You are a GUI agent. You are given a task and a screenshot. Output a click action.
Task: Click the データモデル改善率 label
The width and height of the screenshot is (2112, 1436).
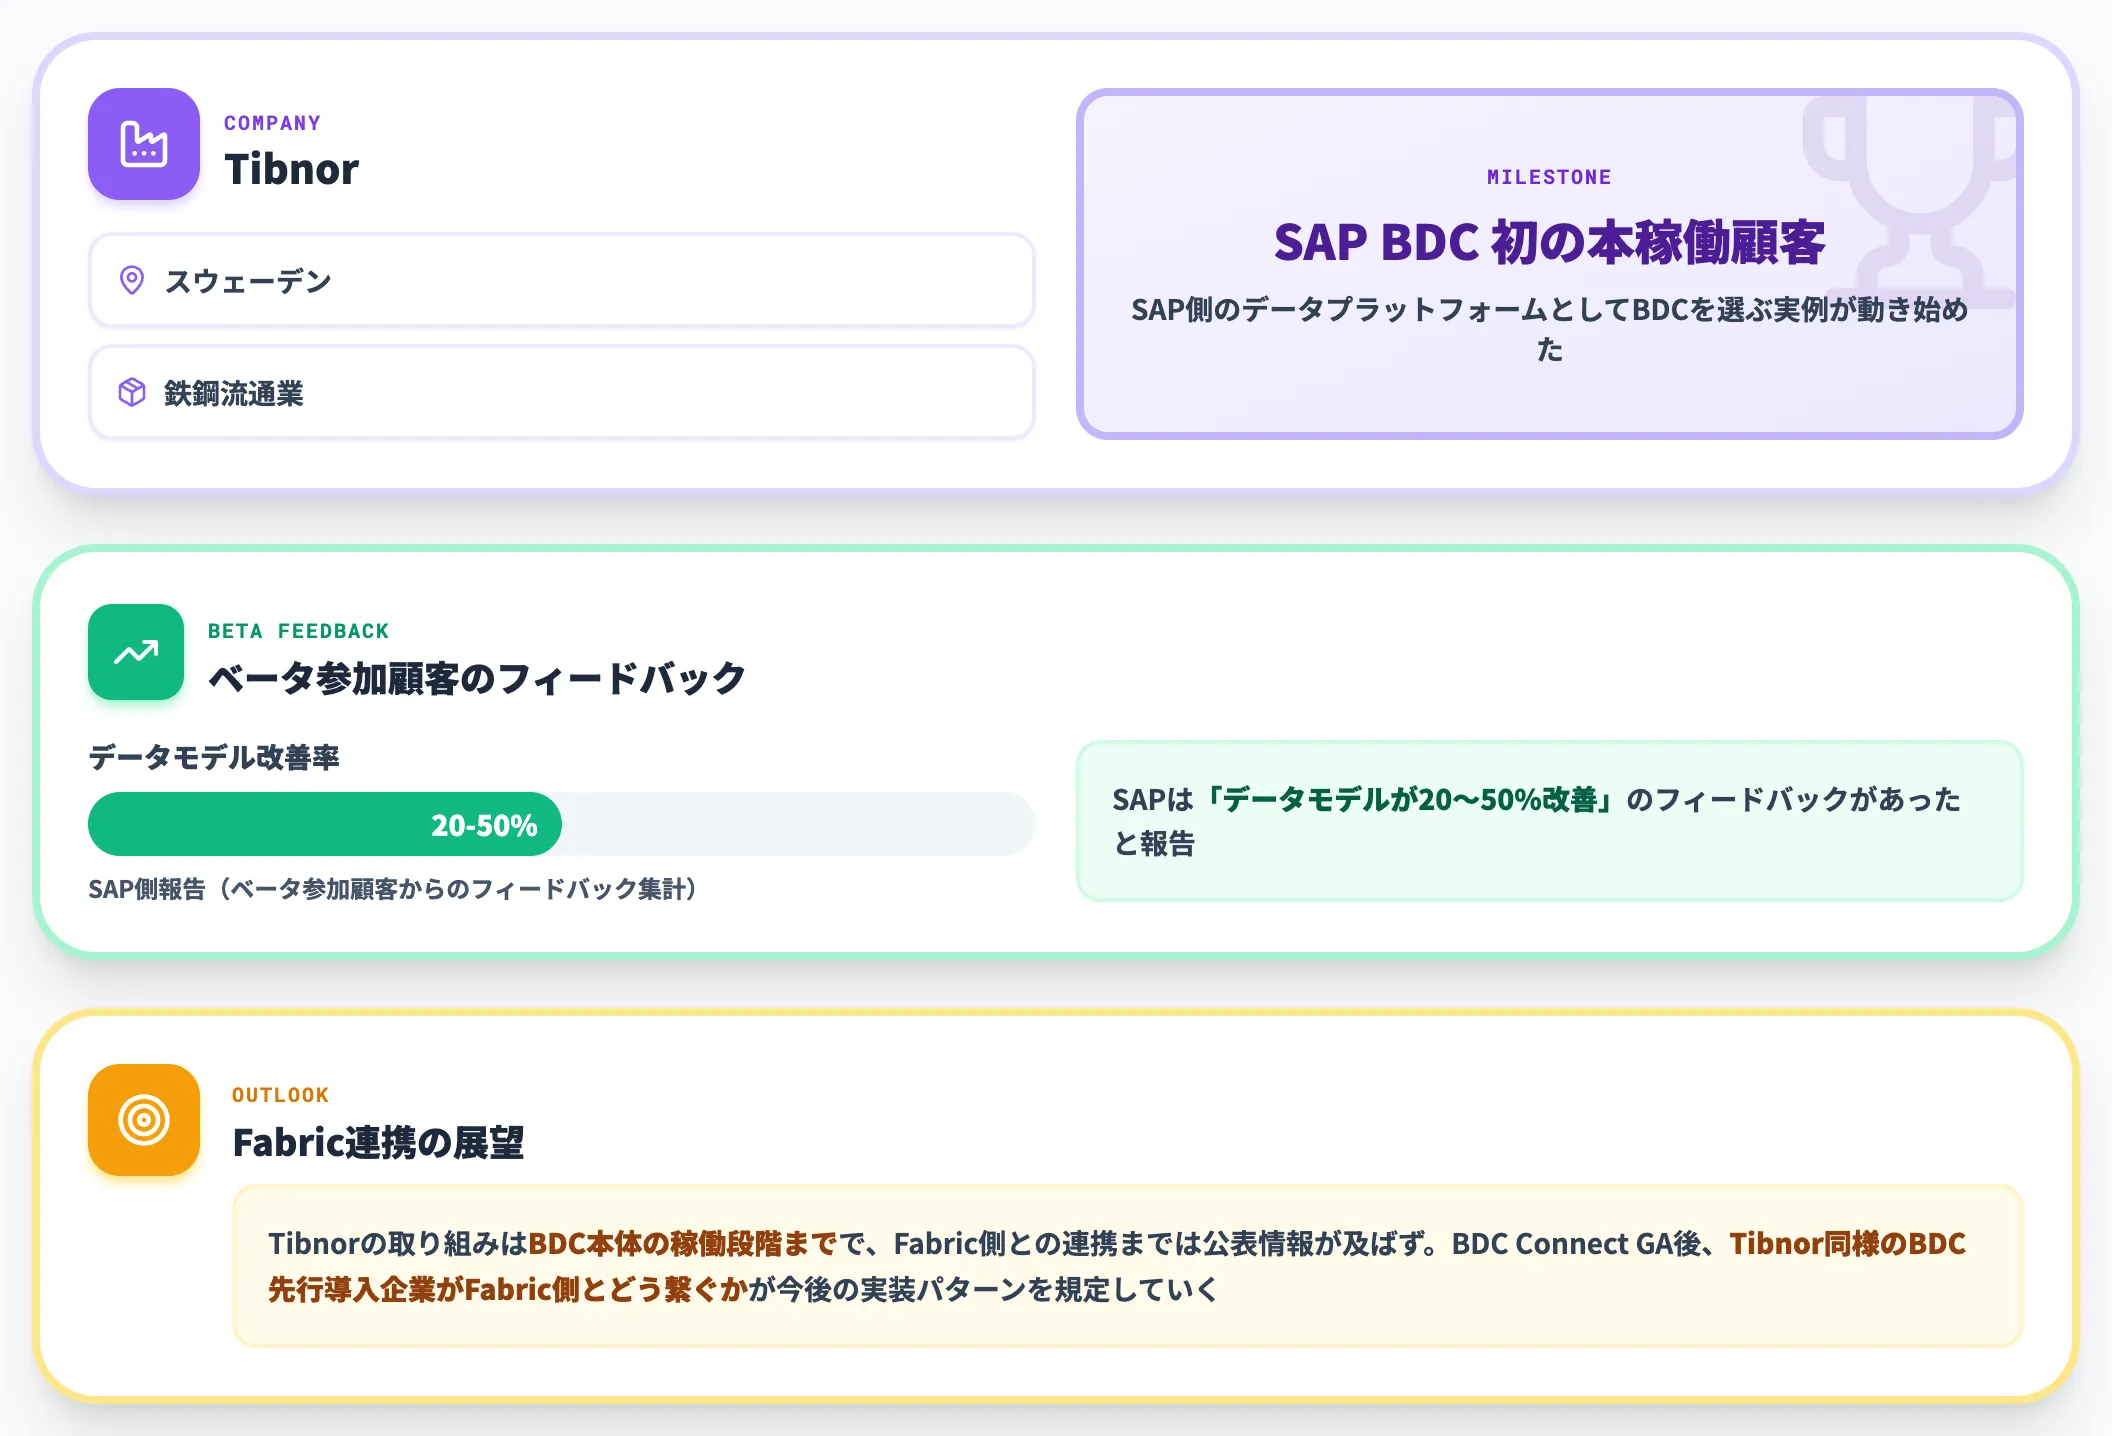coord(214,757)
